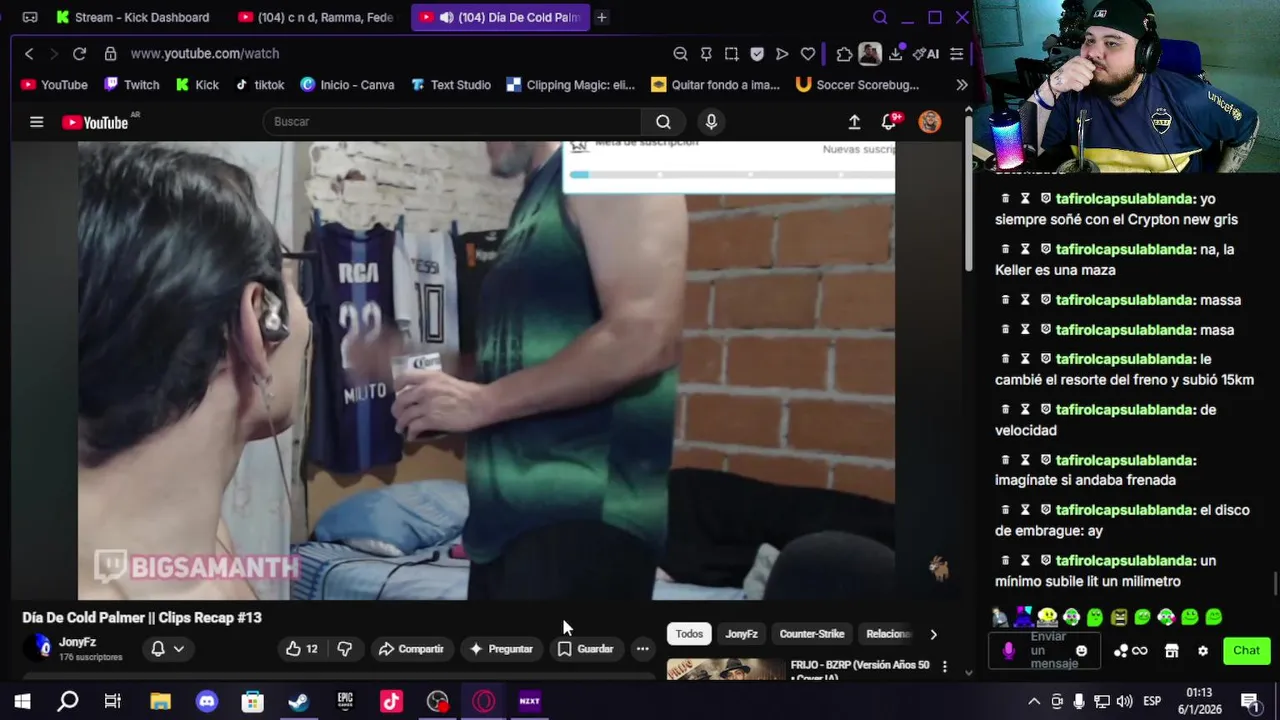Viewport: 1280px width, 720px height.
Task: Show next related filter chips arrow
Action: coord(933,634)
